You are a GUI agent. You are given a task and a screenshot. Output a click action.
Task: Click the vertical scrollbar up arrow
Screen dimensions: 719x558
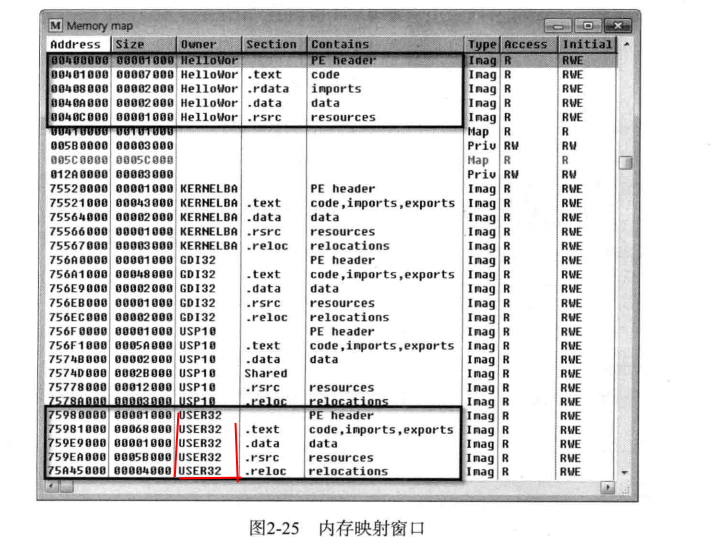(626, 44)
